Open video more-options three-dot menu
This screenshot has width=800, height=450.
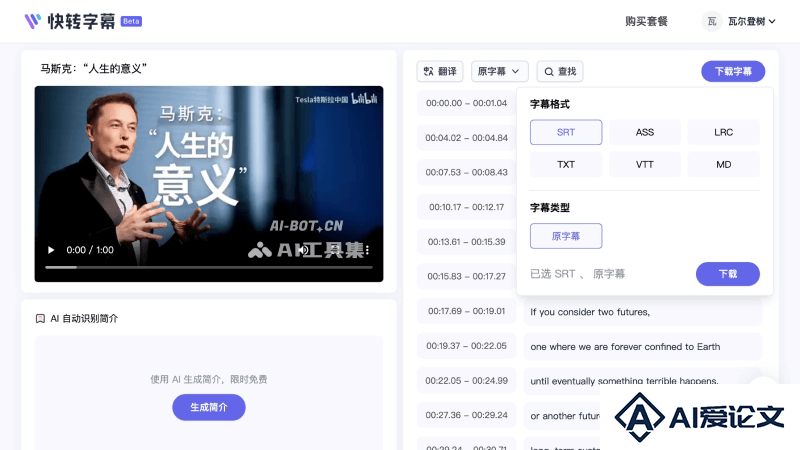[x=367, y=250]
